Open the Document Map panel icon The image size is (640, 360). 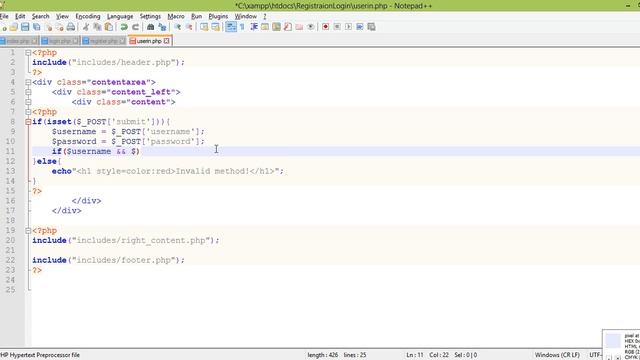276,27
